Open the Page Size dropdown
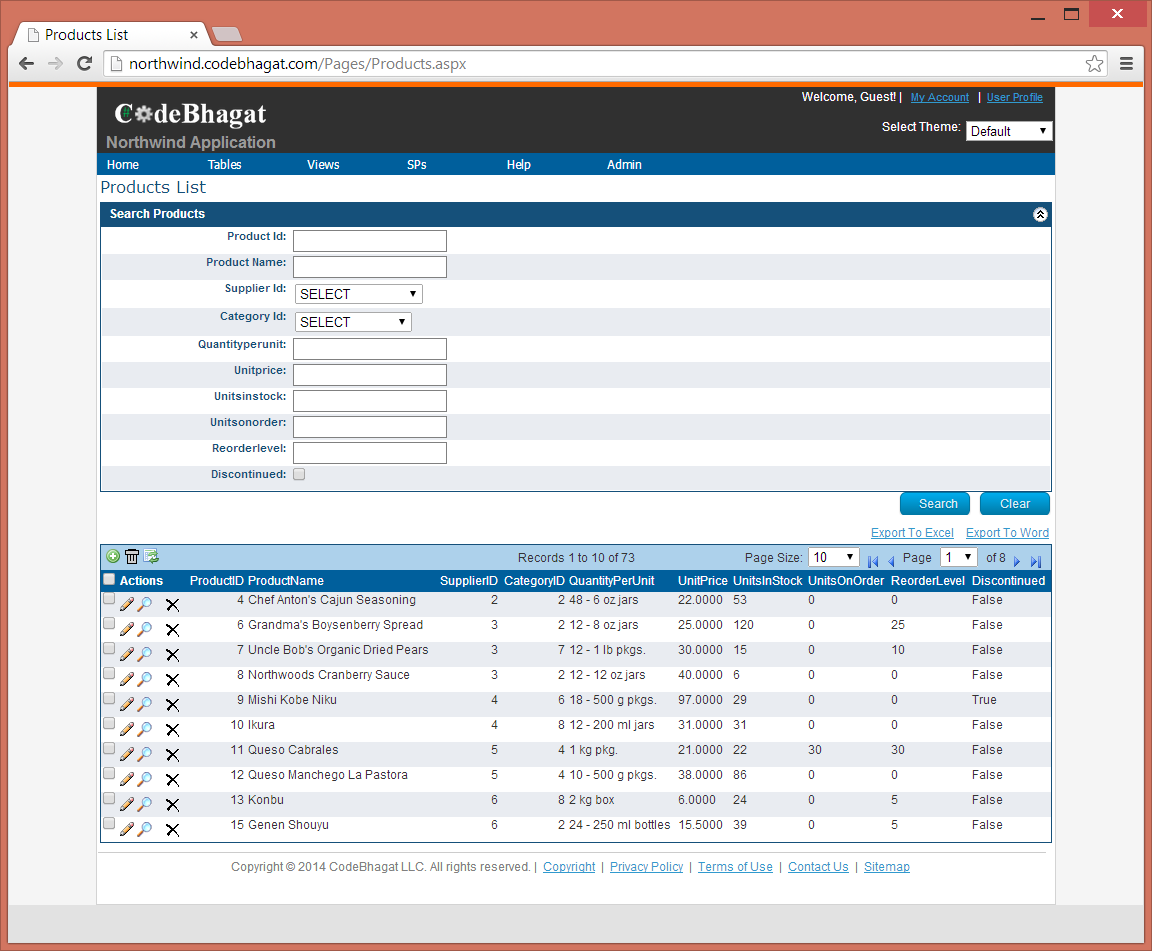Image resolution: width=1152 pixels, height=951 pixels. point(834,558)
